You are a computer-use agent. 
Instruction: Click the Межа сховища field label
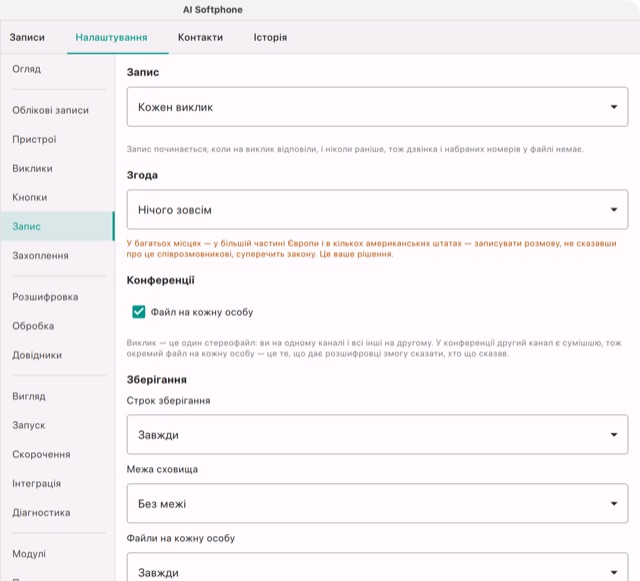[x=162, y=469]
